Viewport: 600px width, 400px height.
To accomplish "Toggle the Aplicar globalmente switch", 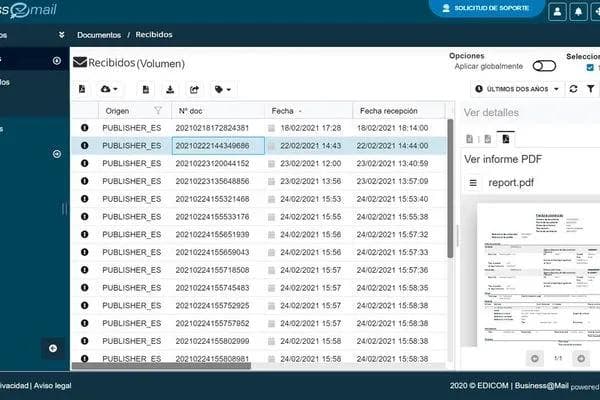I will pos(544,66).
